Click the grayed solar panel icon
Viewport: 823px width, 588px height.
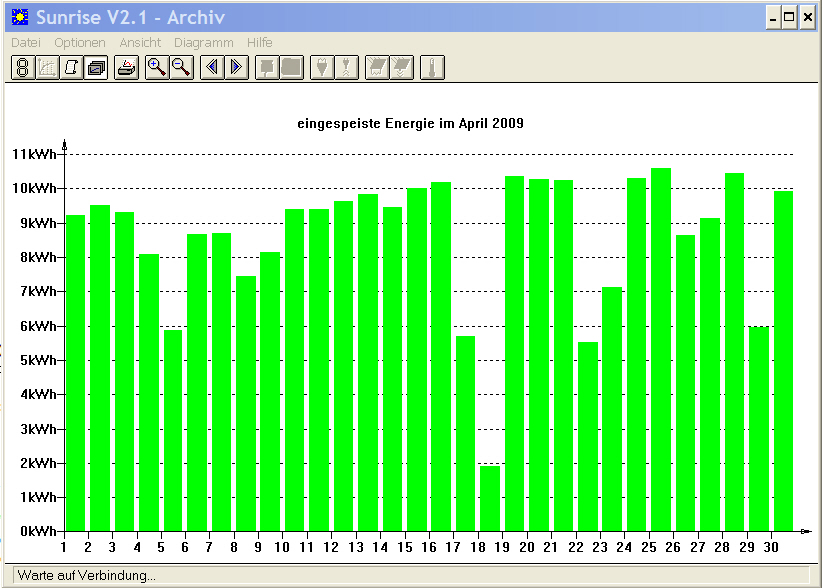377,68
